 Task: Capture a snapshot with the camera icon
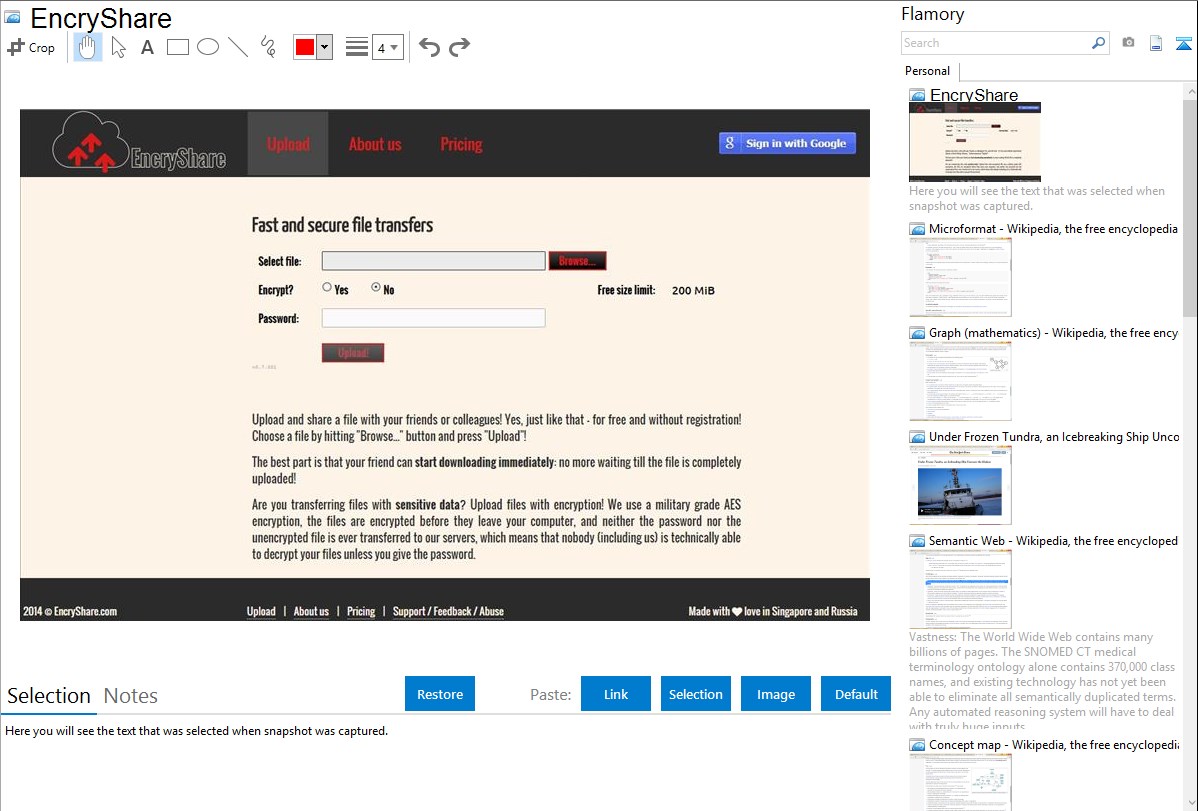[1128, 43]
